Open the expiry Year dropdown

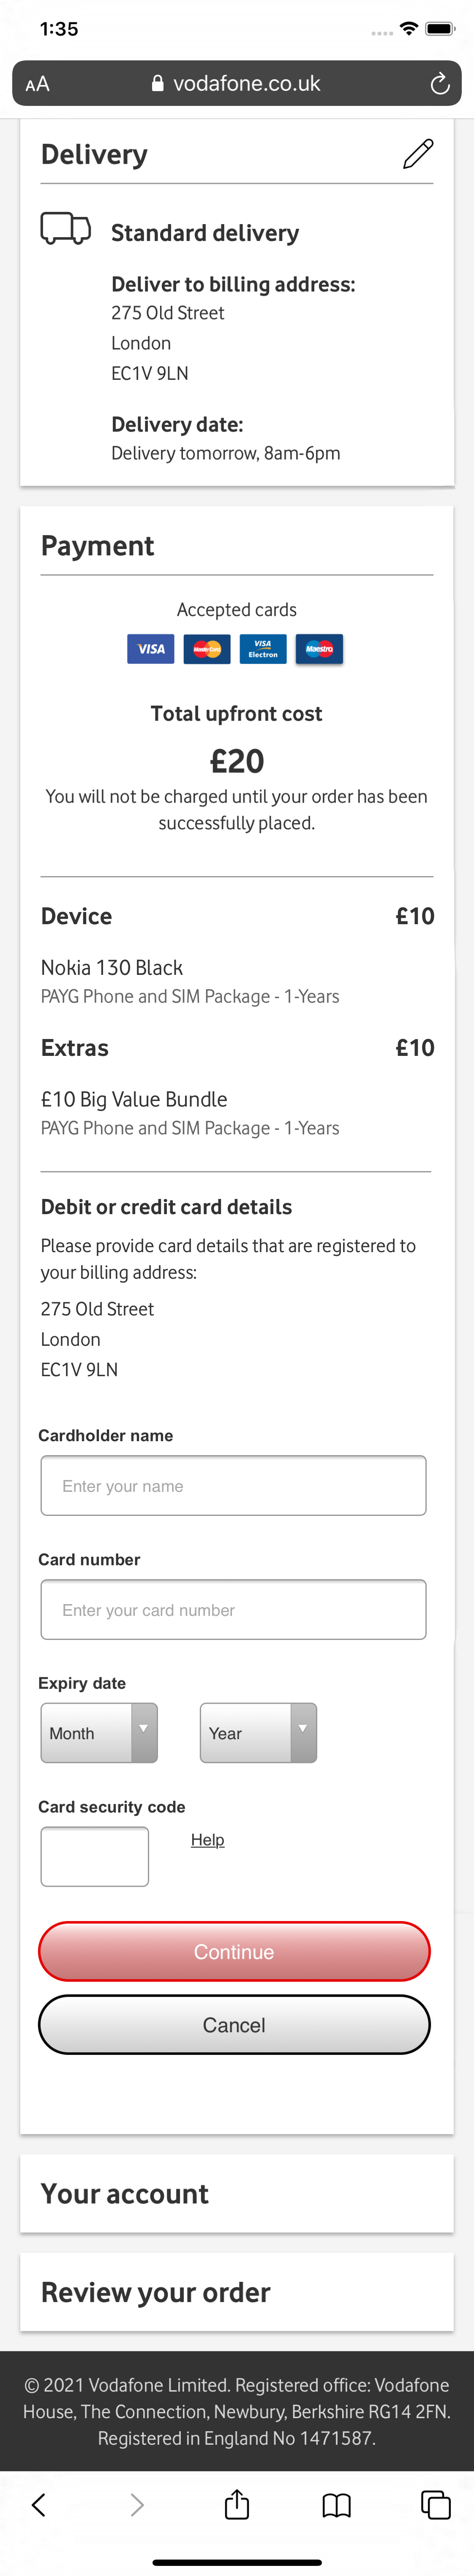point(258,1733)
